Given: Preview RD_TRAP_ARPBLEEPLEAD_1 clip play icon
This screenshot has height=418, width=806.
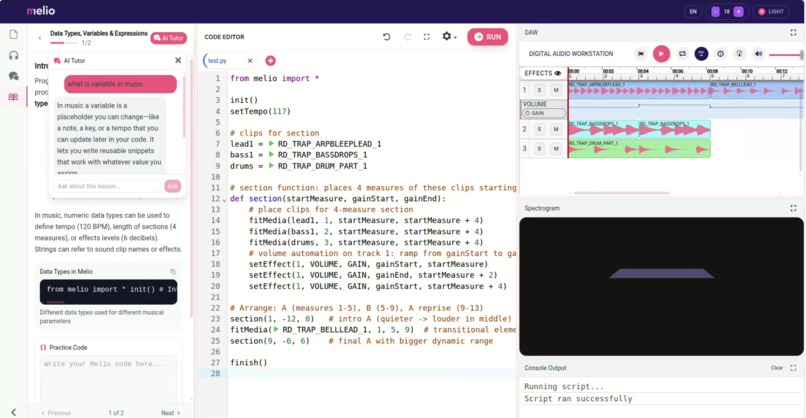Looking at the screenshot, I should pyautogui.click(x=271, y=143).
